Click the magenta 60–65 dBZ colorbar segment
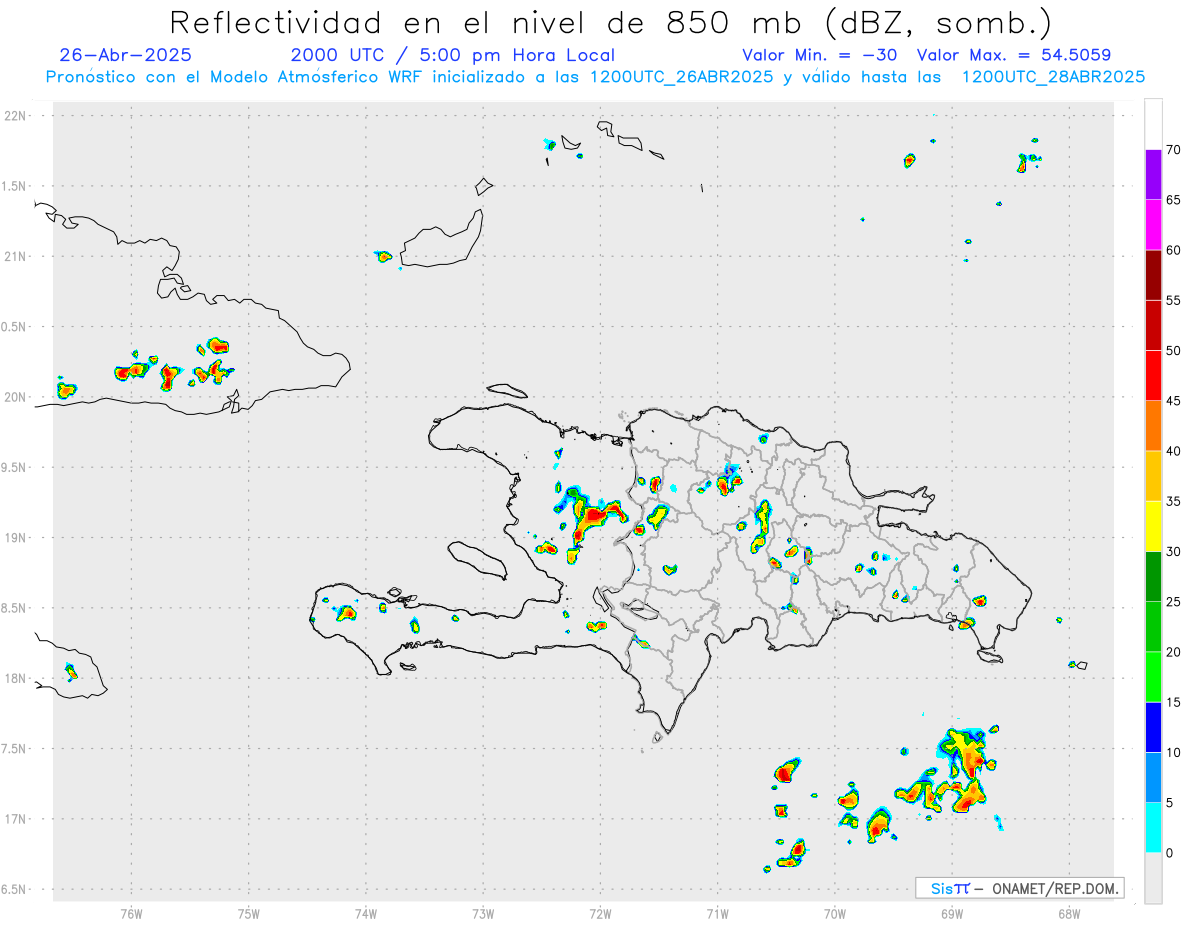This screenshot has width=1200, height=927. point(1153,225)
